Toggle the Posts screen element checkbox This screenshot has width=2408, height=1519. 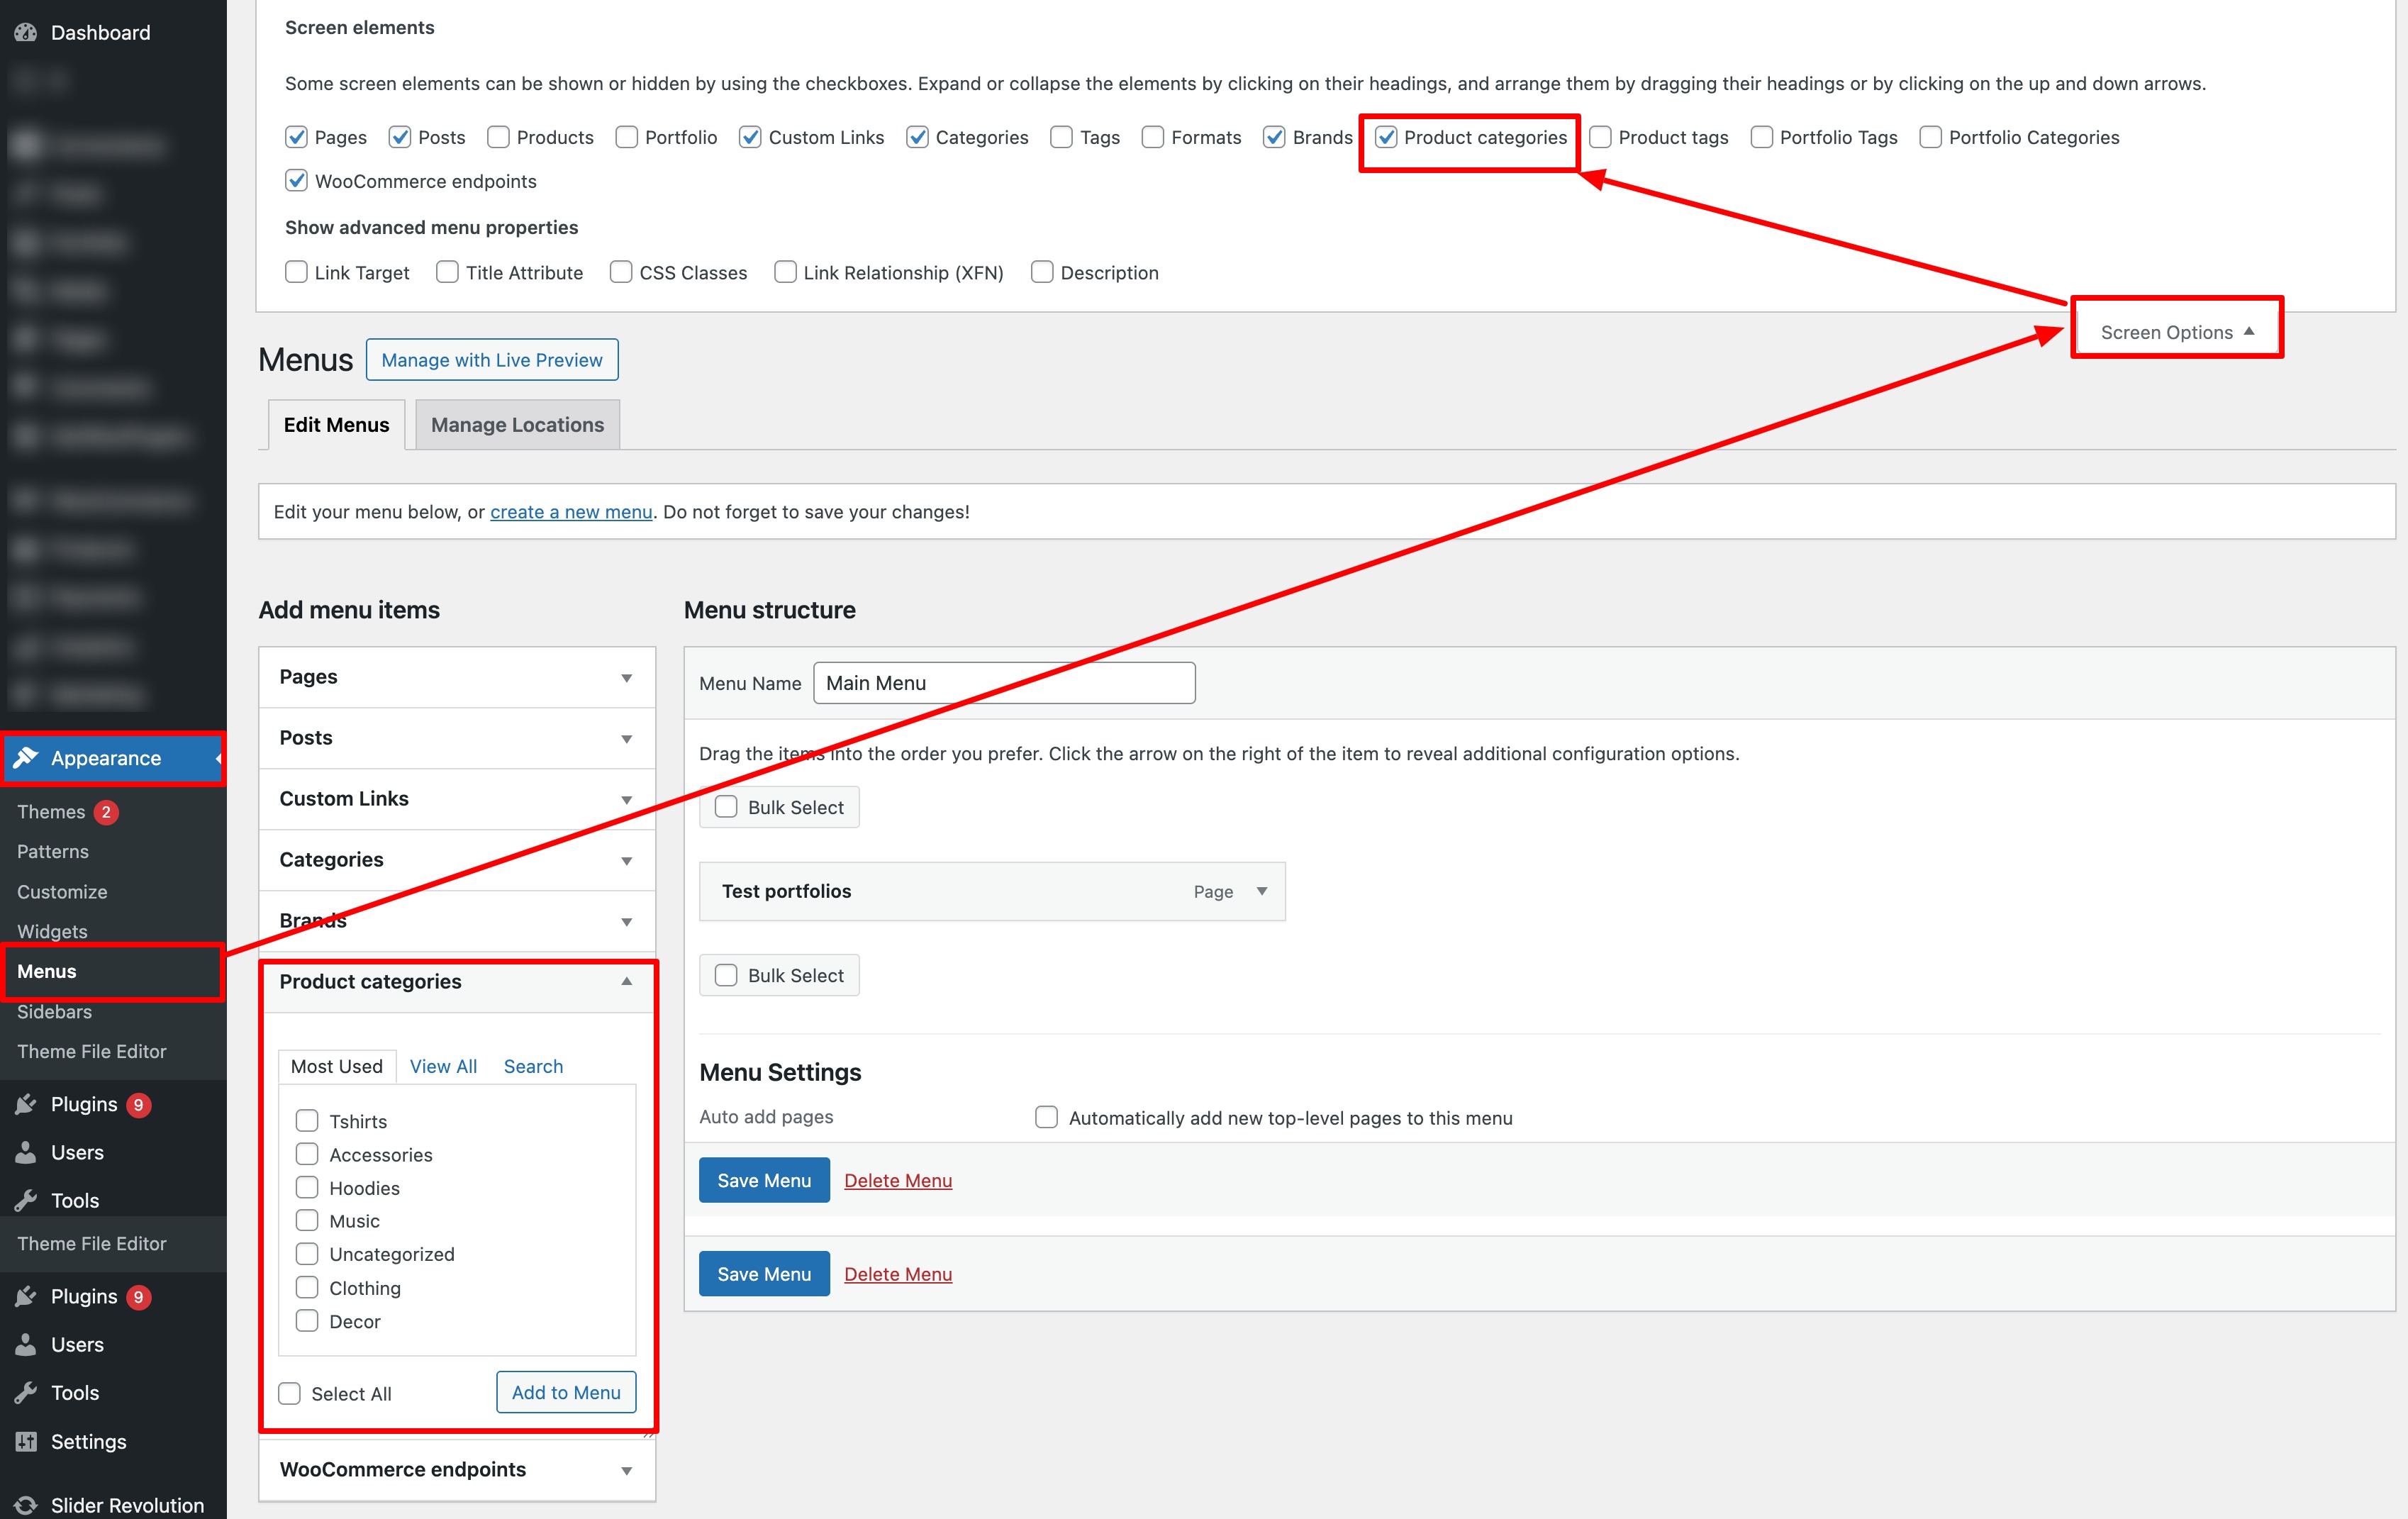point(400,137)
